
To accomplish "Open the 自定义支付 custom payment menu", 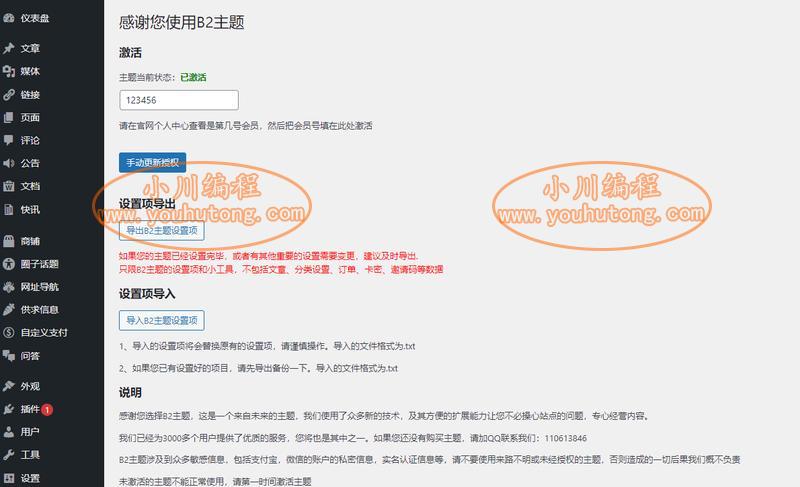I will [x=44, y=332].
